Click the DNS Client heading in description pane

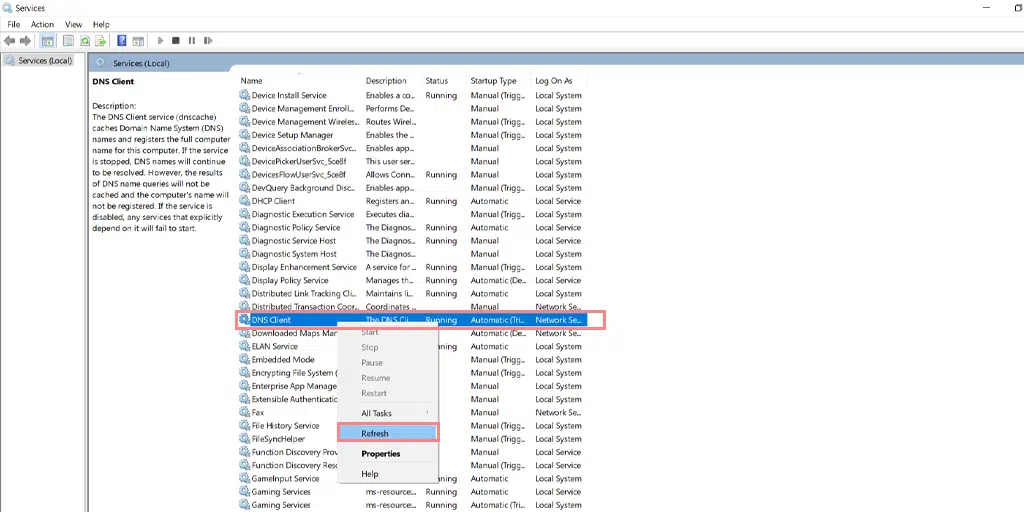click(113, 82)
